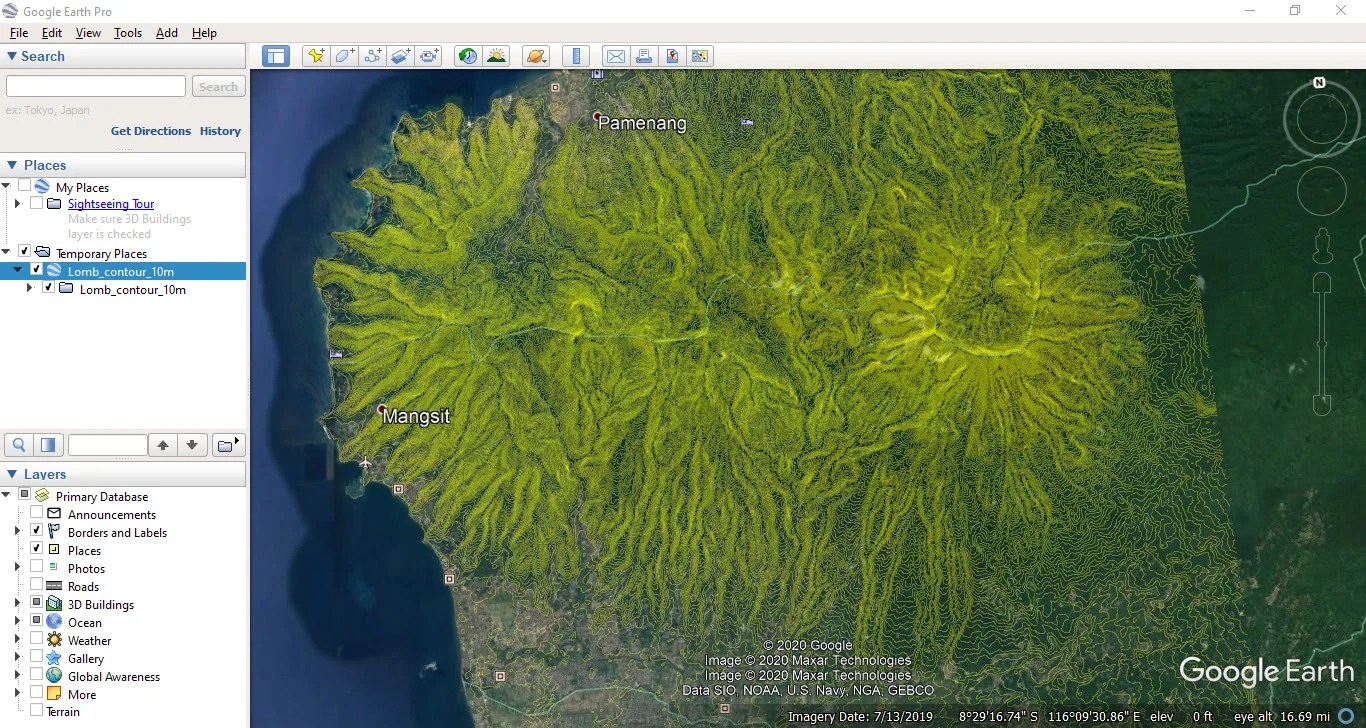Toggle sunlight with the sunrise icon
Viewport: 1366px width, 728px height.
[497, 55]
